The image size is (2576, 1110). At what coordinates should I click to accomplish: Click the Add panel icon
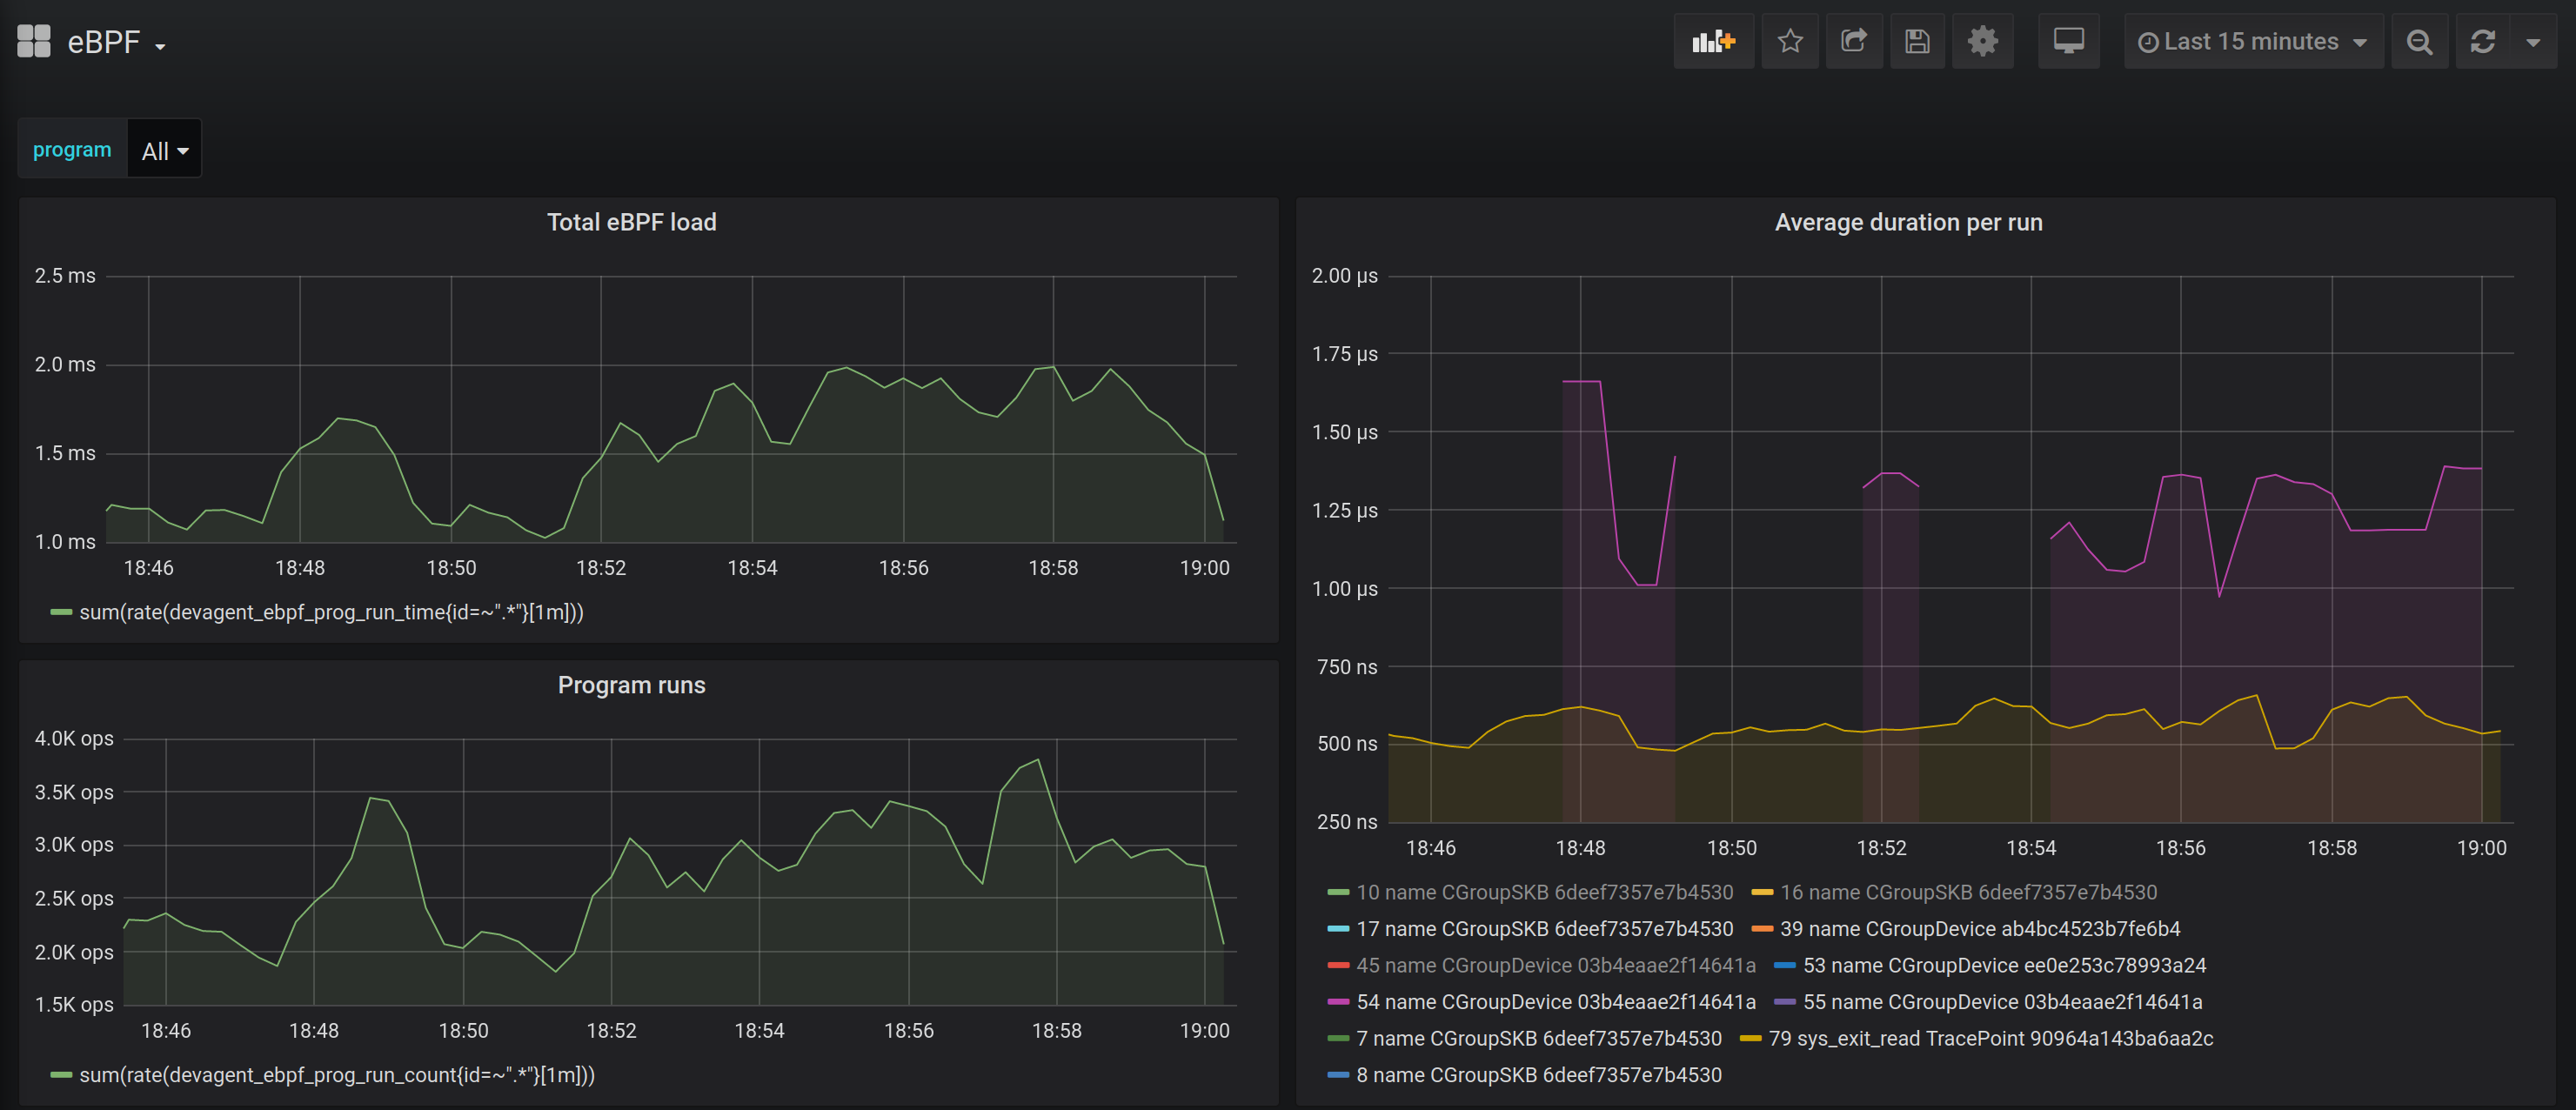click(x=1713, y=42)
